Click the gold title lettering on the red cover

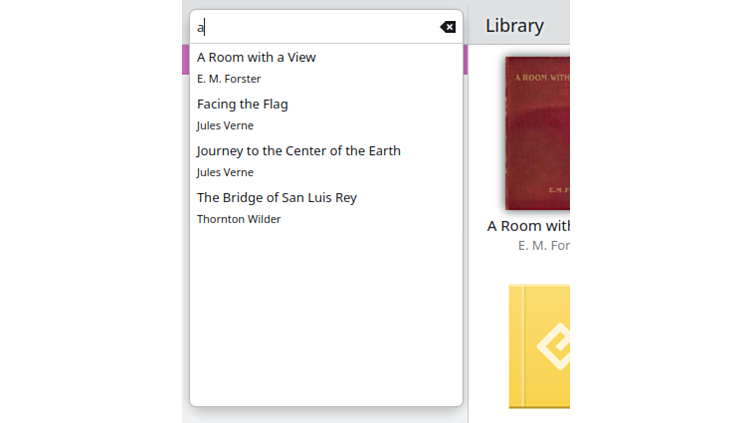pos(540,77)
